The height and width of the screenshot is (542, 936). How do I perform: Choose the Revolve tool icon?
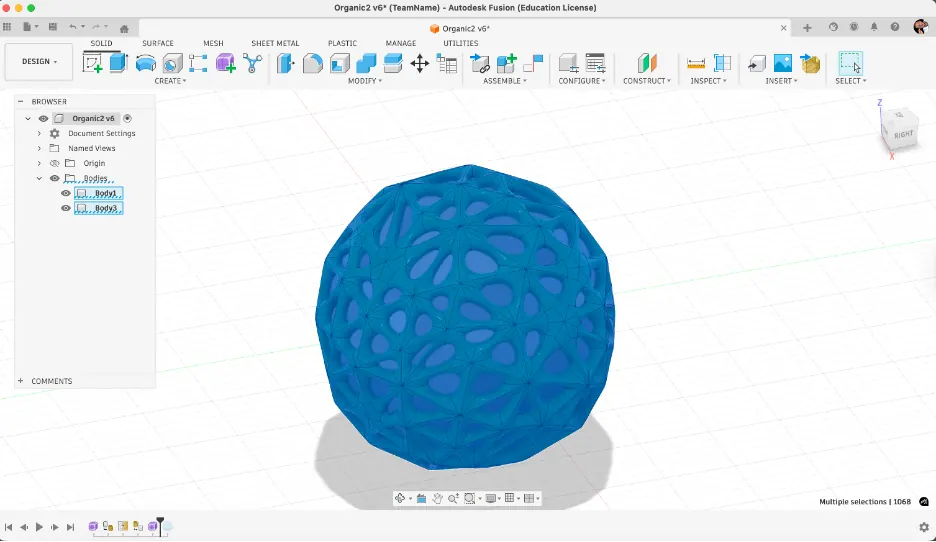[146, 63]
